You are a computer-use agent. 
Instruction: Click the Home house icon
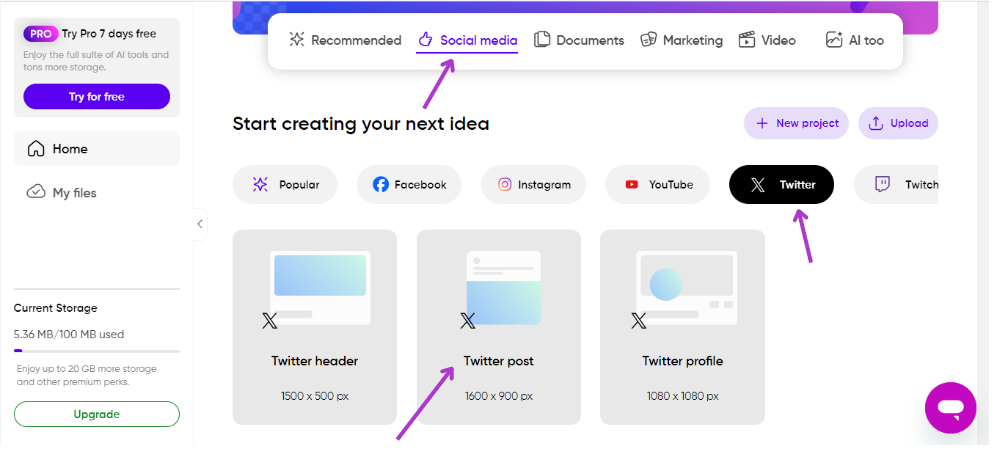(36, 149)
